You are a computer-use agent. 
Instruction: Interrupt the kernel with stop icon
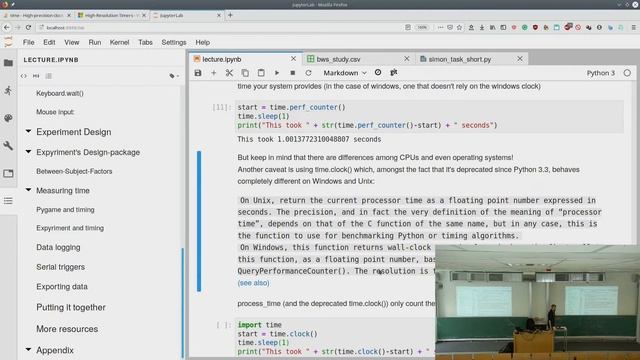click(x=293, y=73)
